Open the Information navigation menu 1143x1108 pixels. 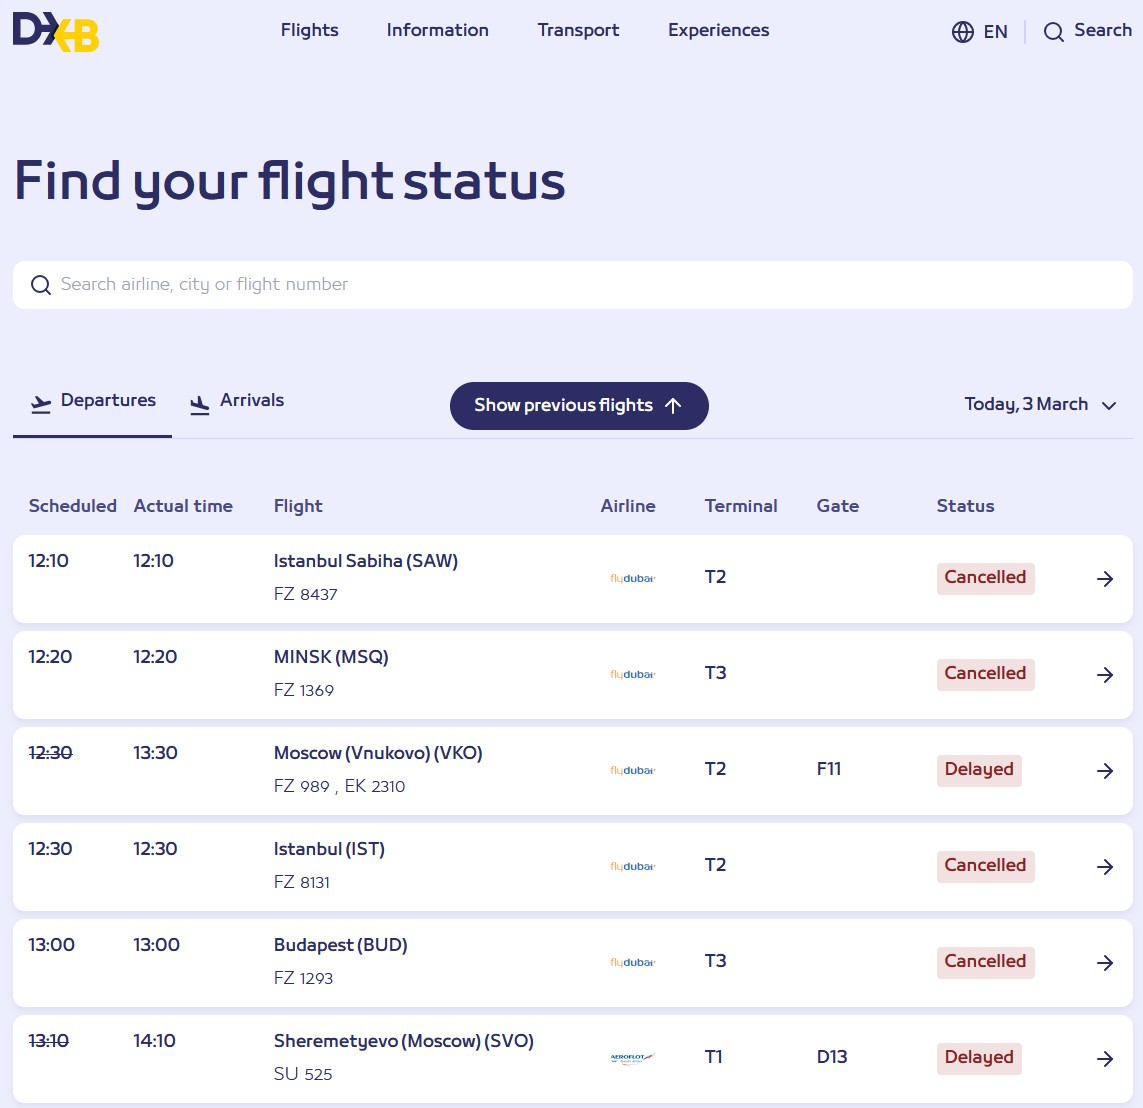tap(437, 30)
